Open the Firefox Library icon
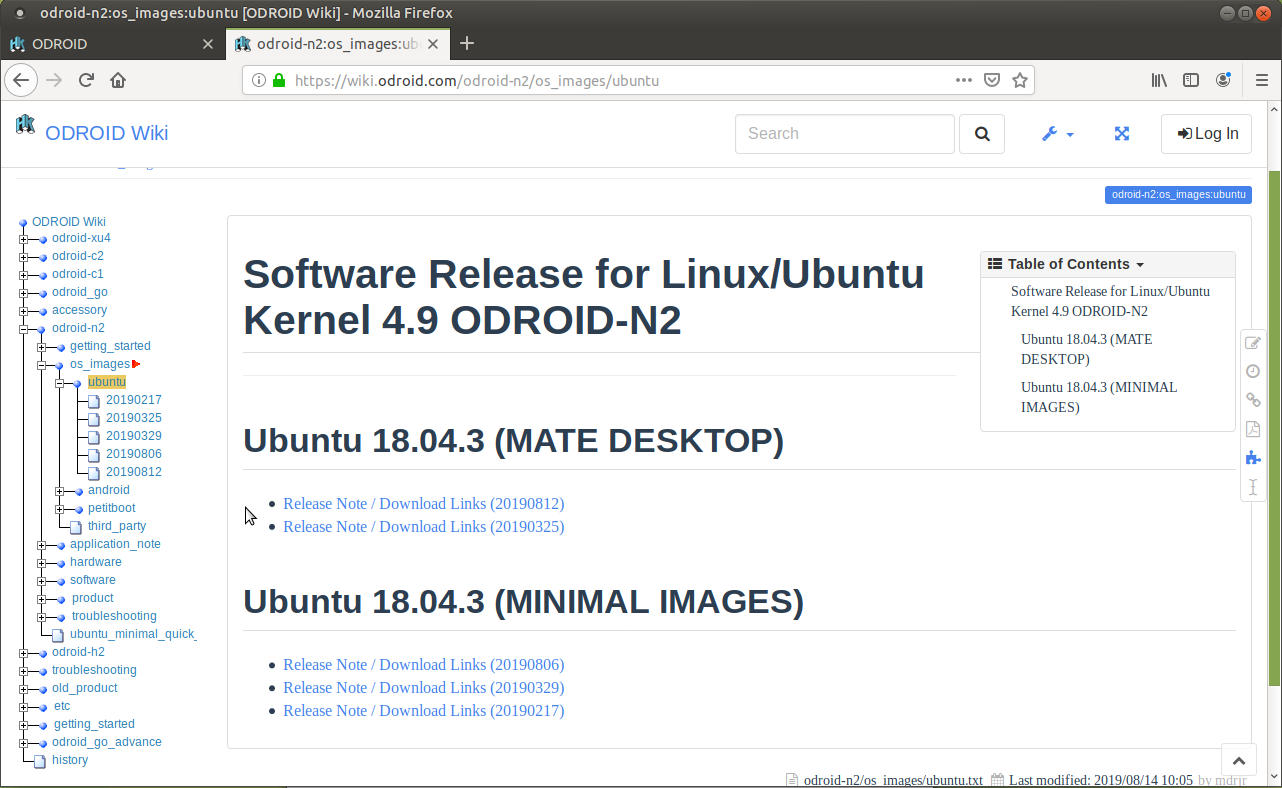 click(1158, 80)
